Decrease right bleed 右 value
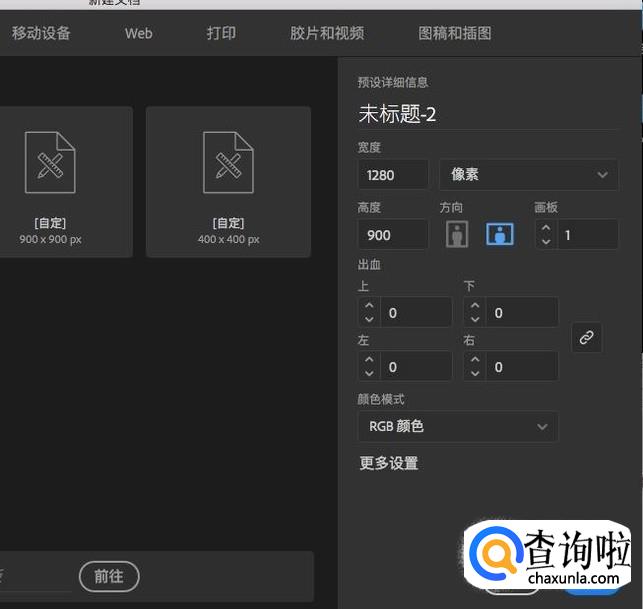643x609 pixels. click(475, 373)
